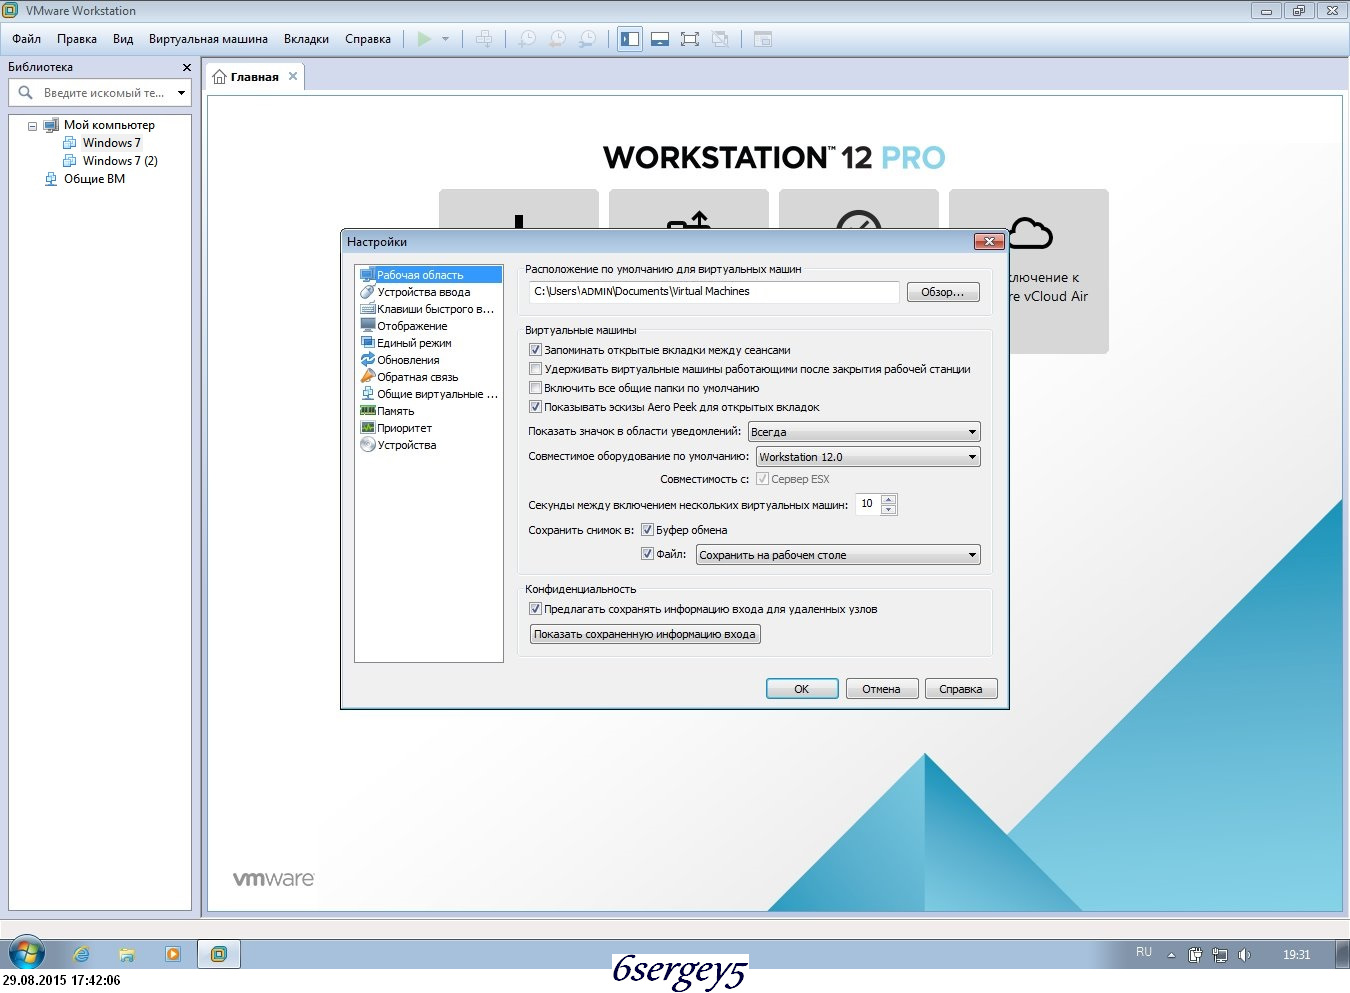Image resolution: width=1350 pixels, height=993 pixels.
Task: Select Отображение settings category
Action: coord(412,325)
